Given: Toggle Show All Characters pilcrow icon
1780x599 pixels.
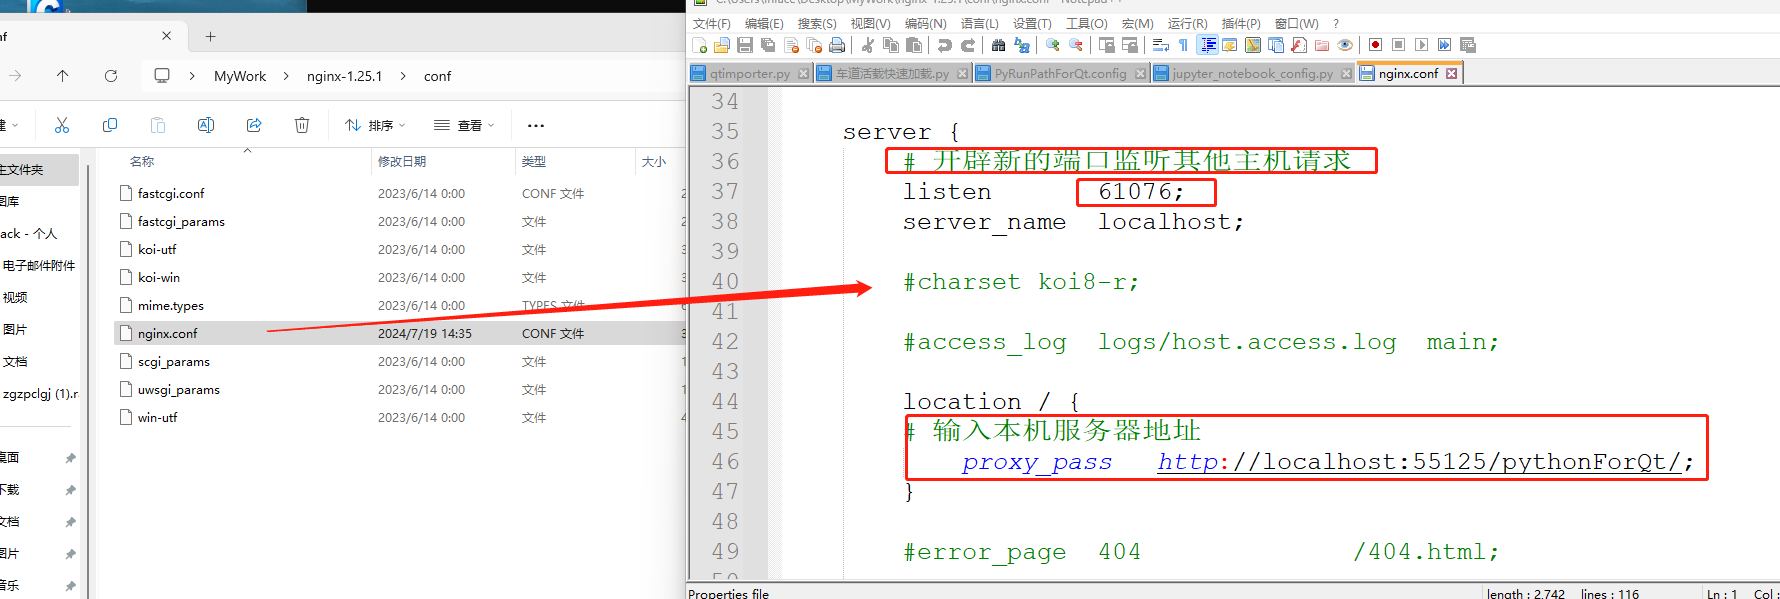Looking at the screenshot, I should click(1183, 45).
